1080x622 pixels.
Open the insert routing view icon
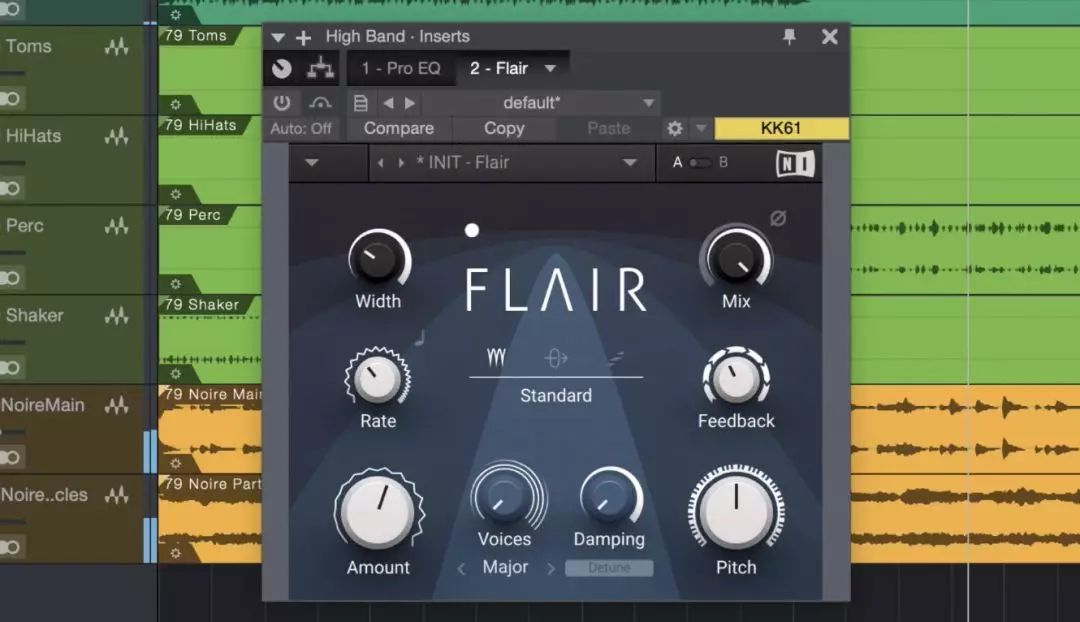[x=320, y=68]
